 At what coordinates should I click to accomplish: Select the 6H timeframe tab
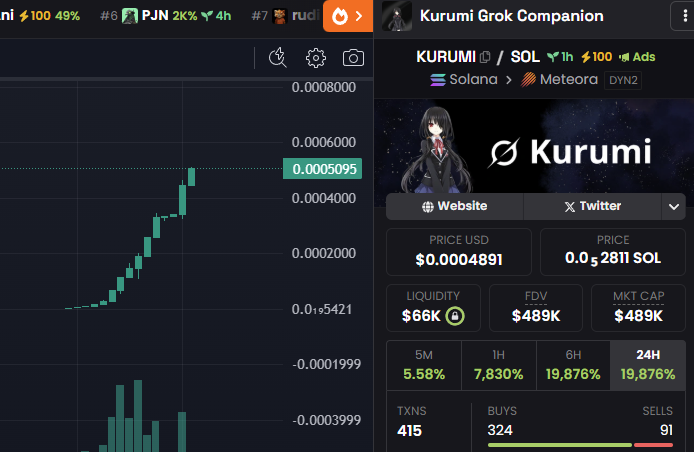point(573,365)
